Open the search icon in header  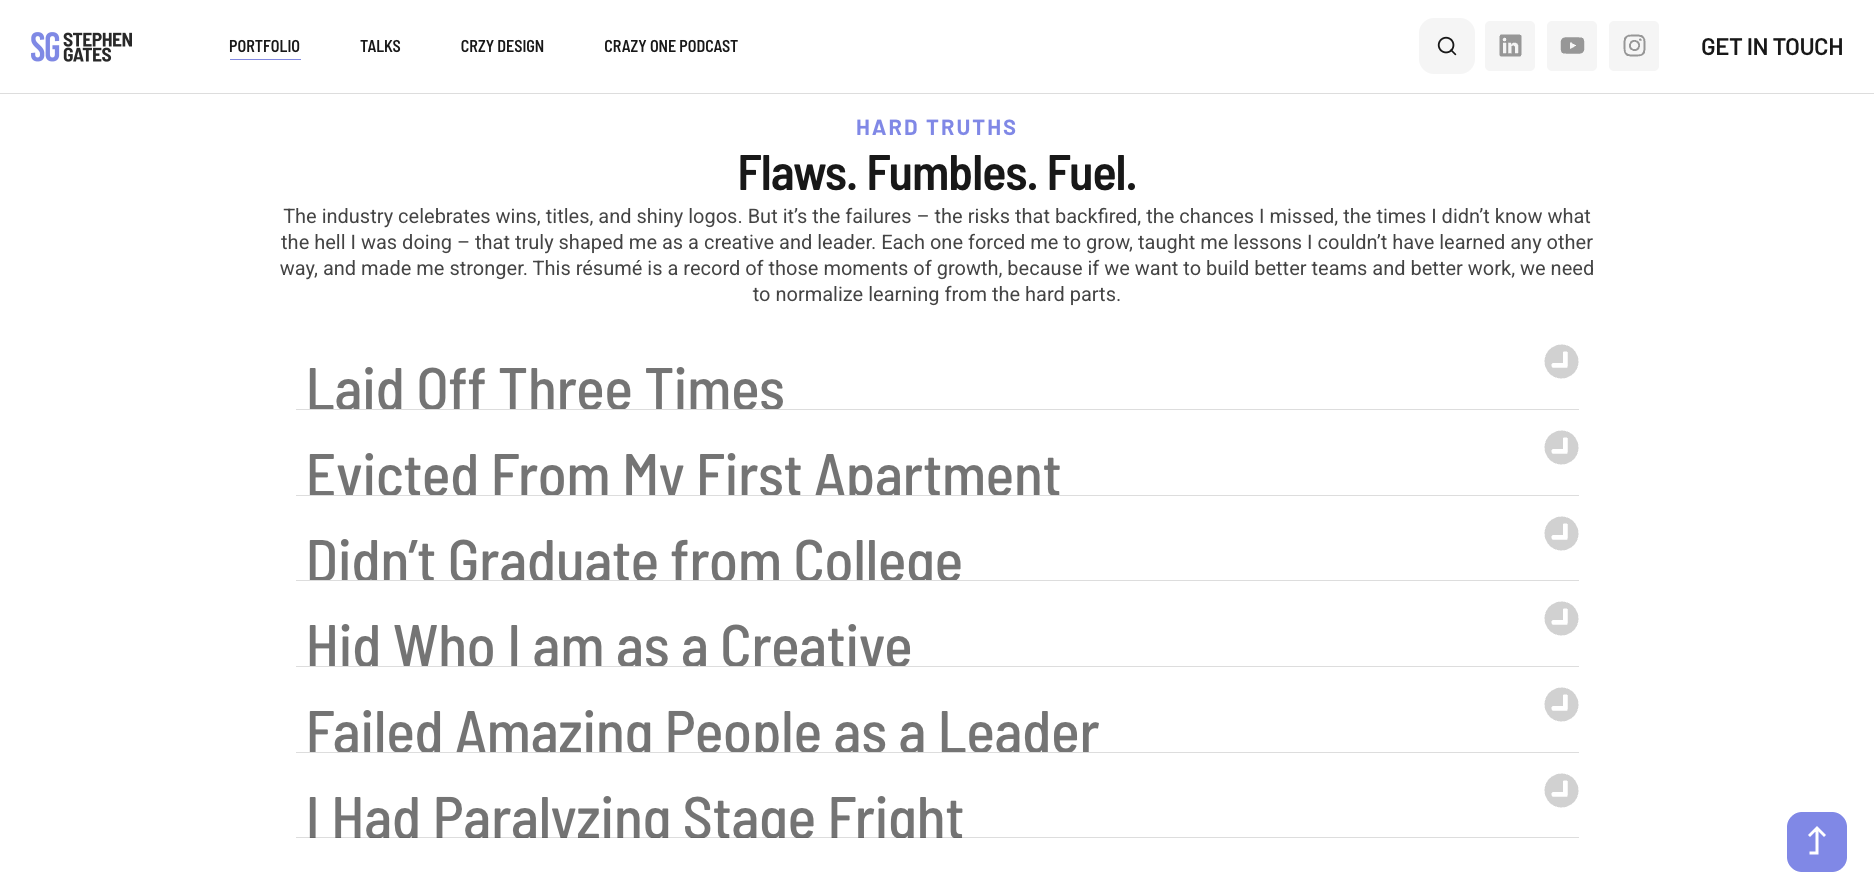1446,46
